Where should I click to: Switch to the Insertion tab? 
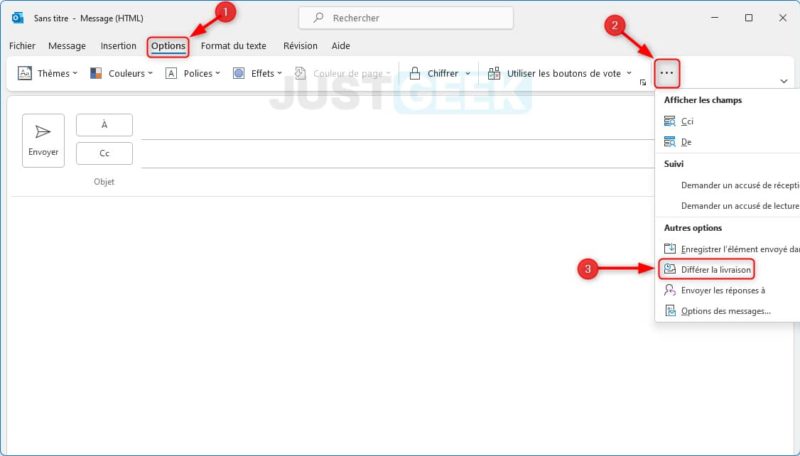[x=118, y=46]
